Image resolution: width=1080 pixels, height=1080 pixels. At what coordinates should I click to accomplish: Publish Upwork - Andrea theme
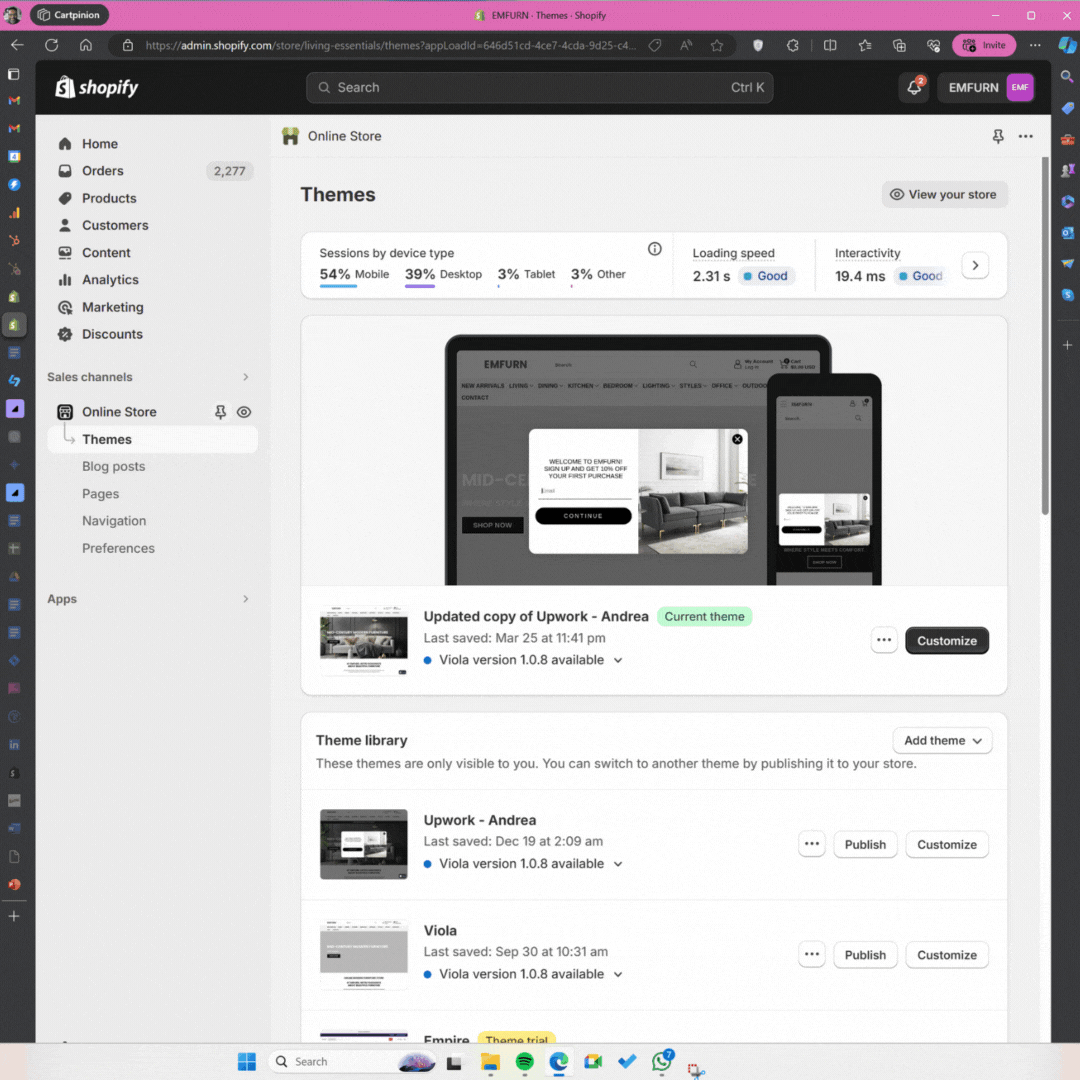click(865, 844)
